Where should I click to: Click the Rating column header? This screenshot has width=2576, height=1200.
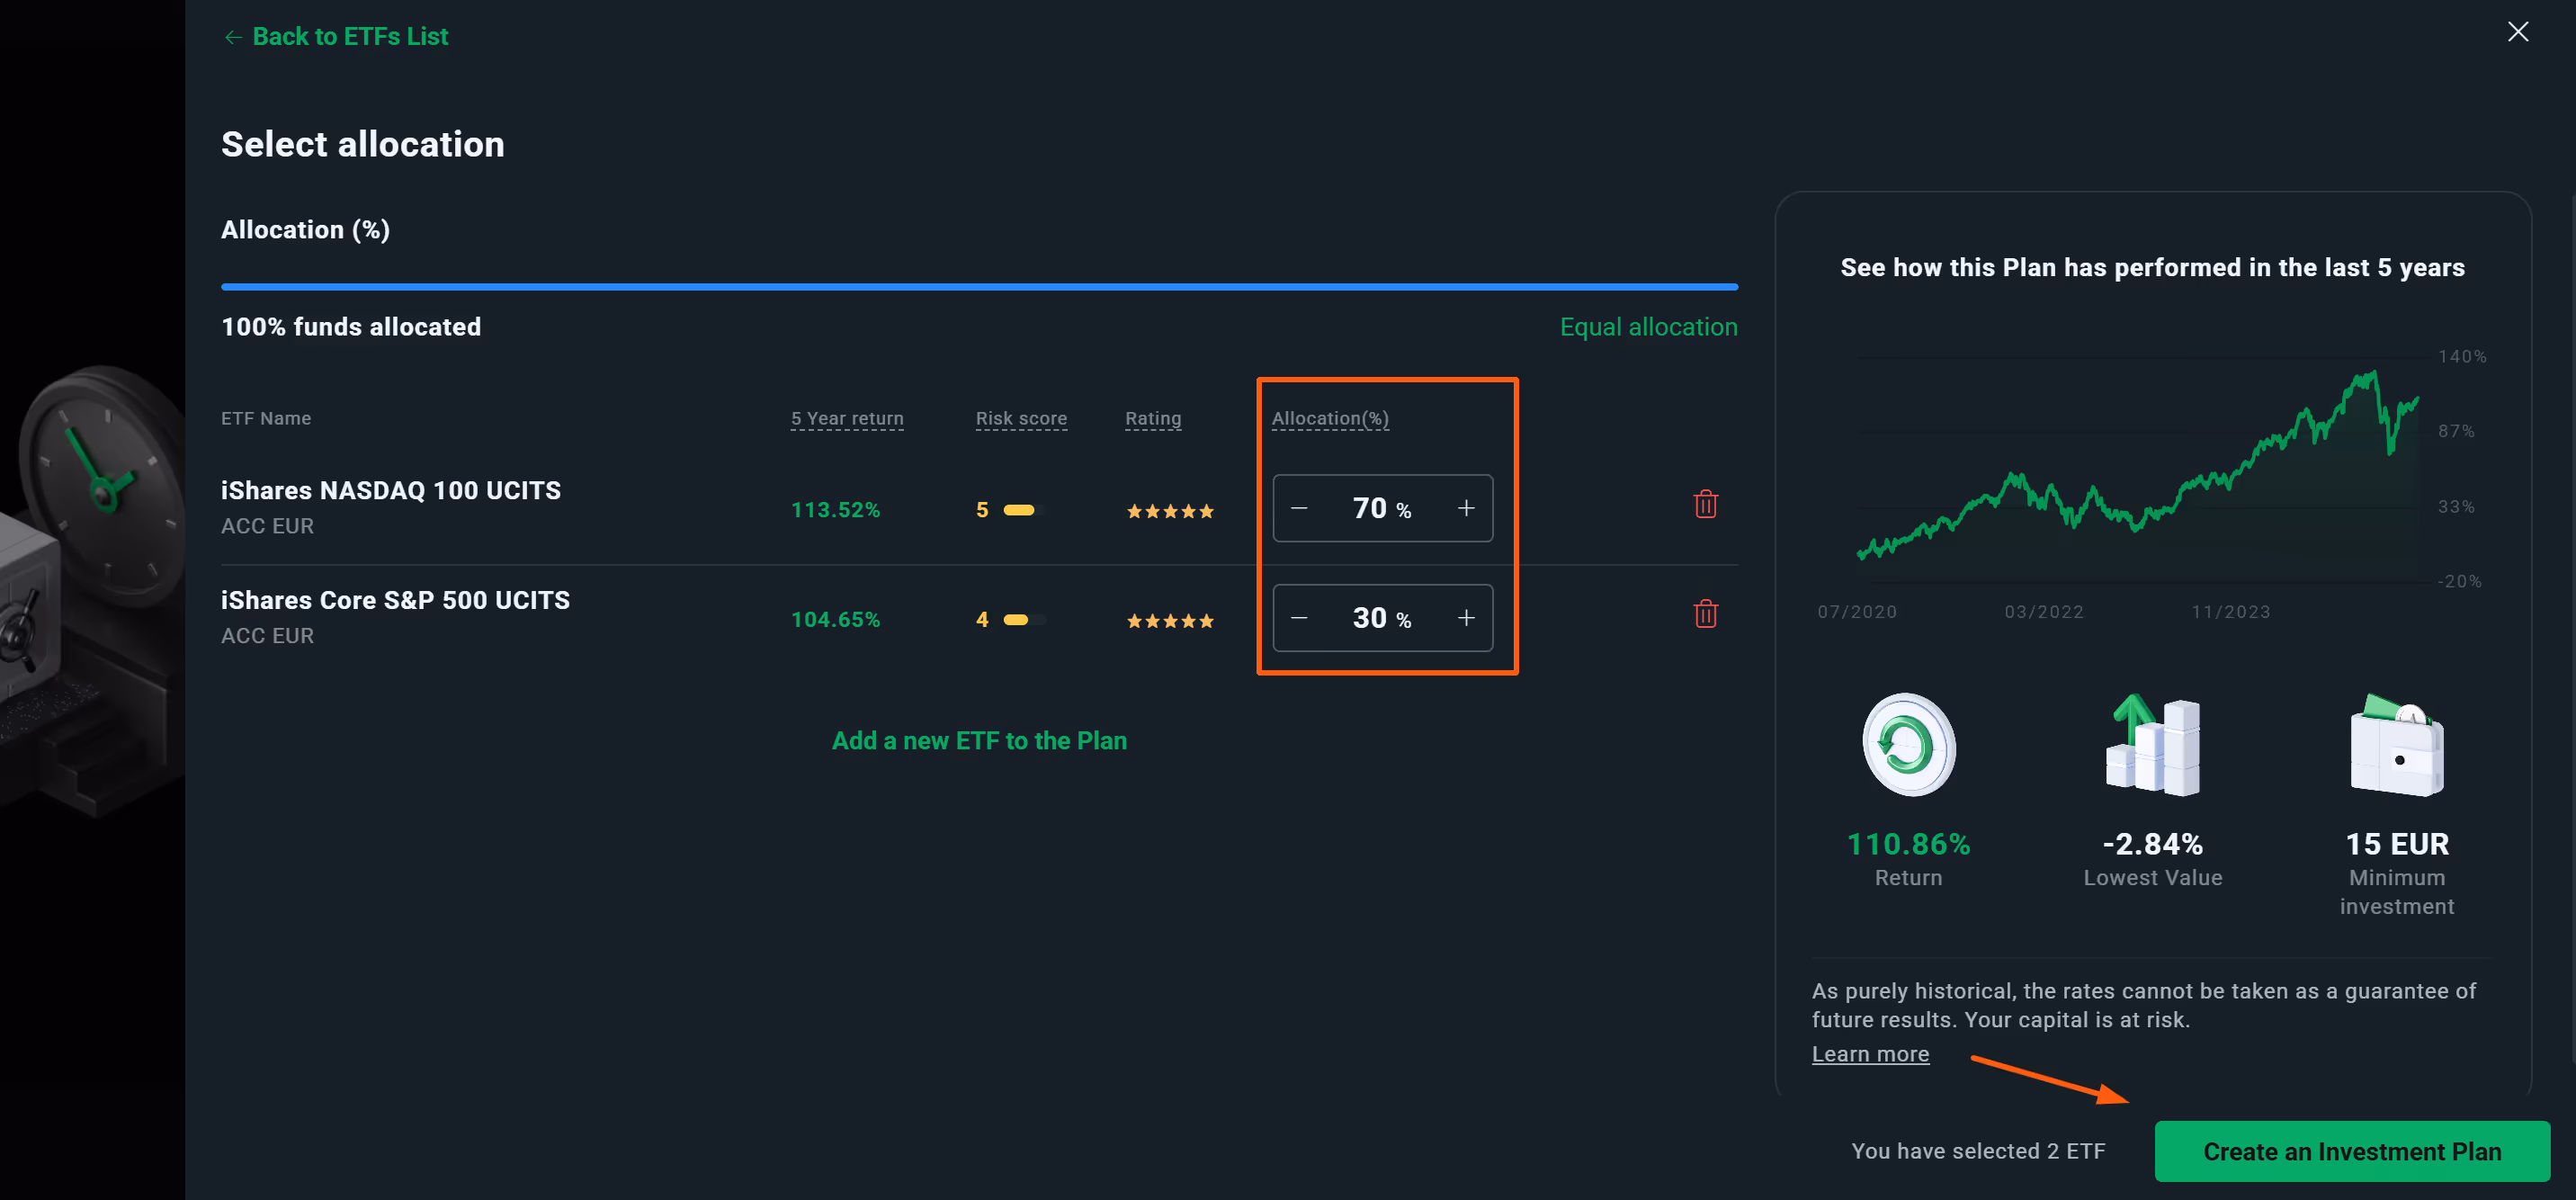point(1153,419)
